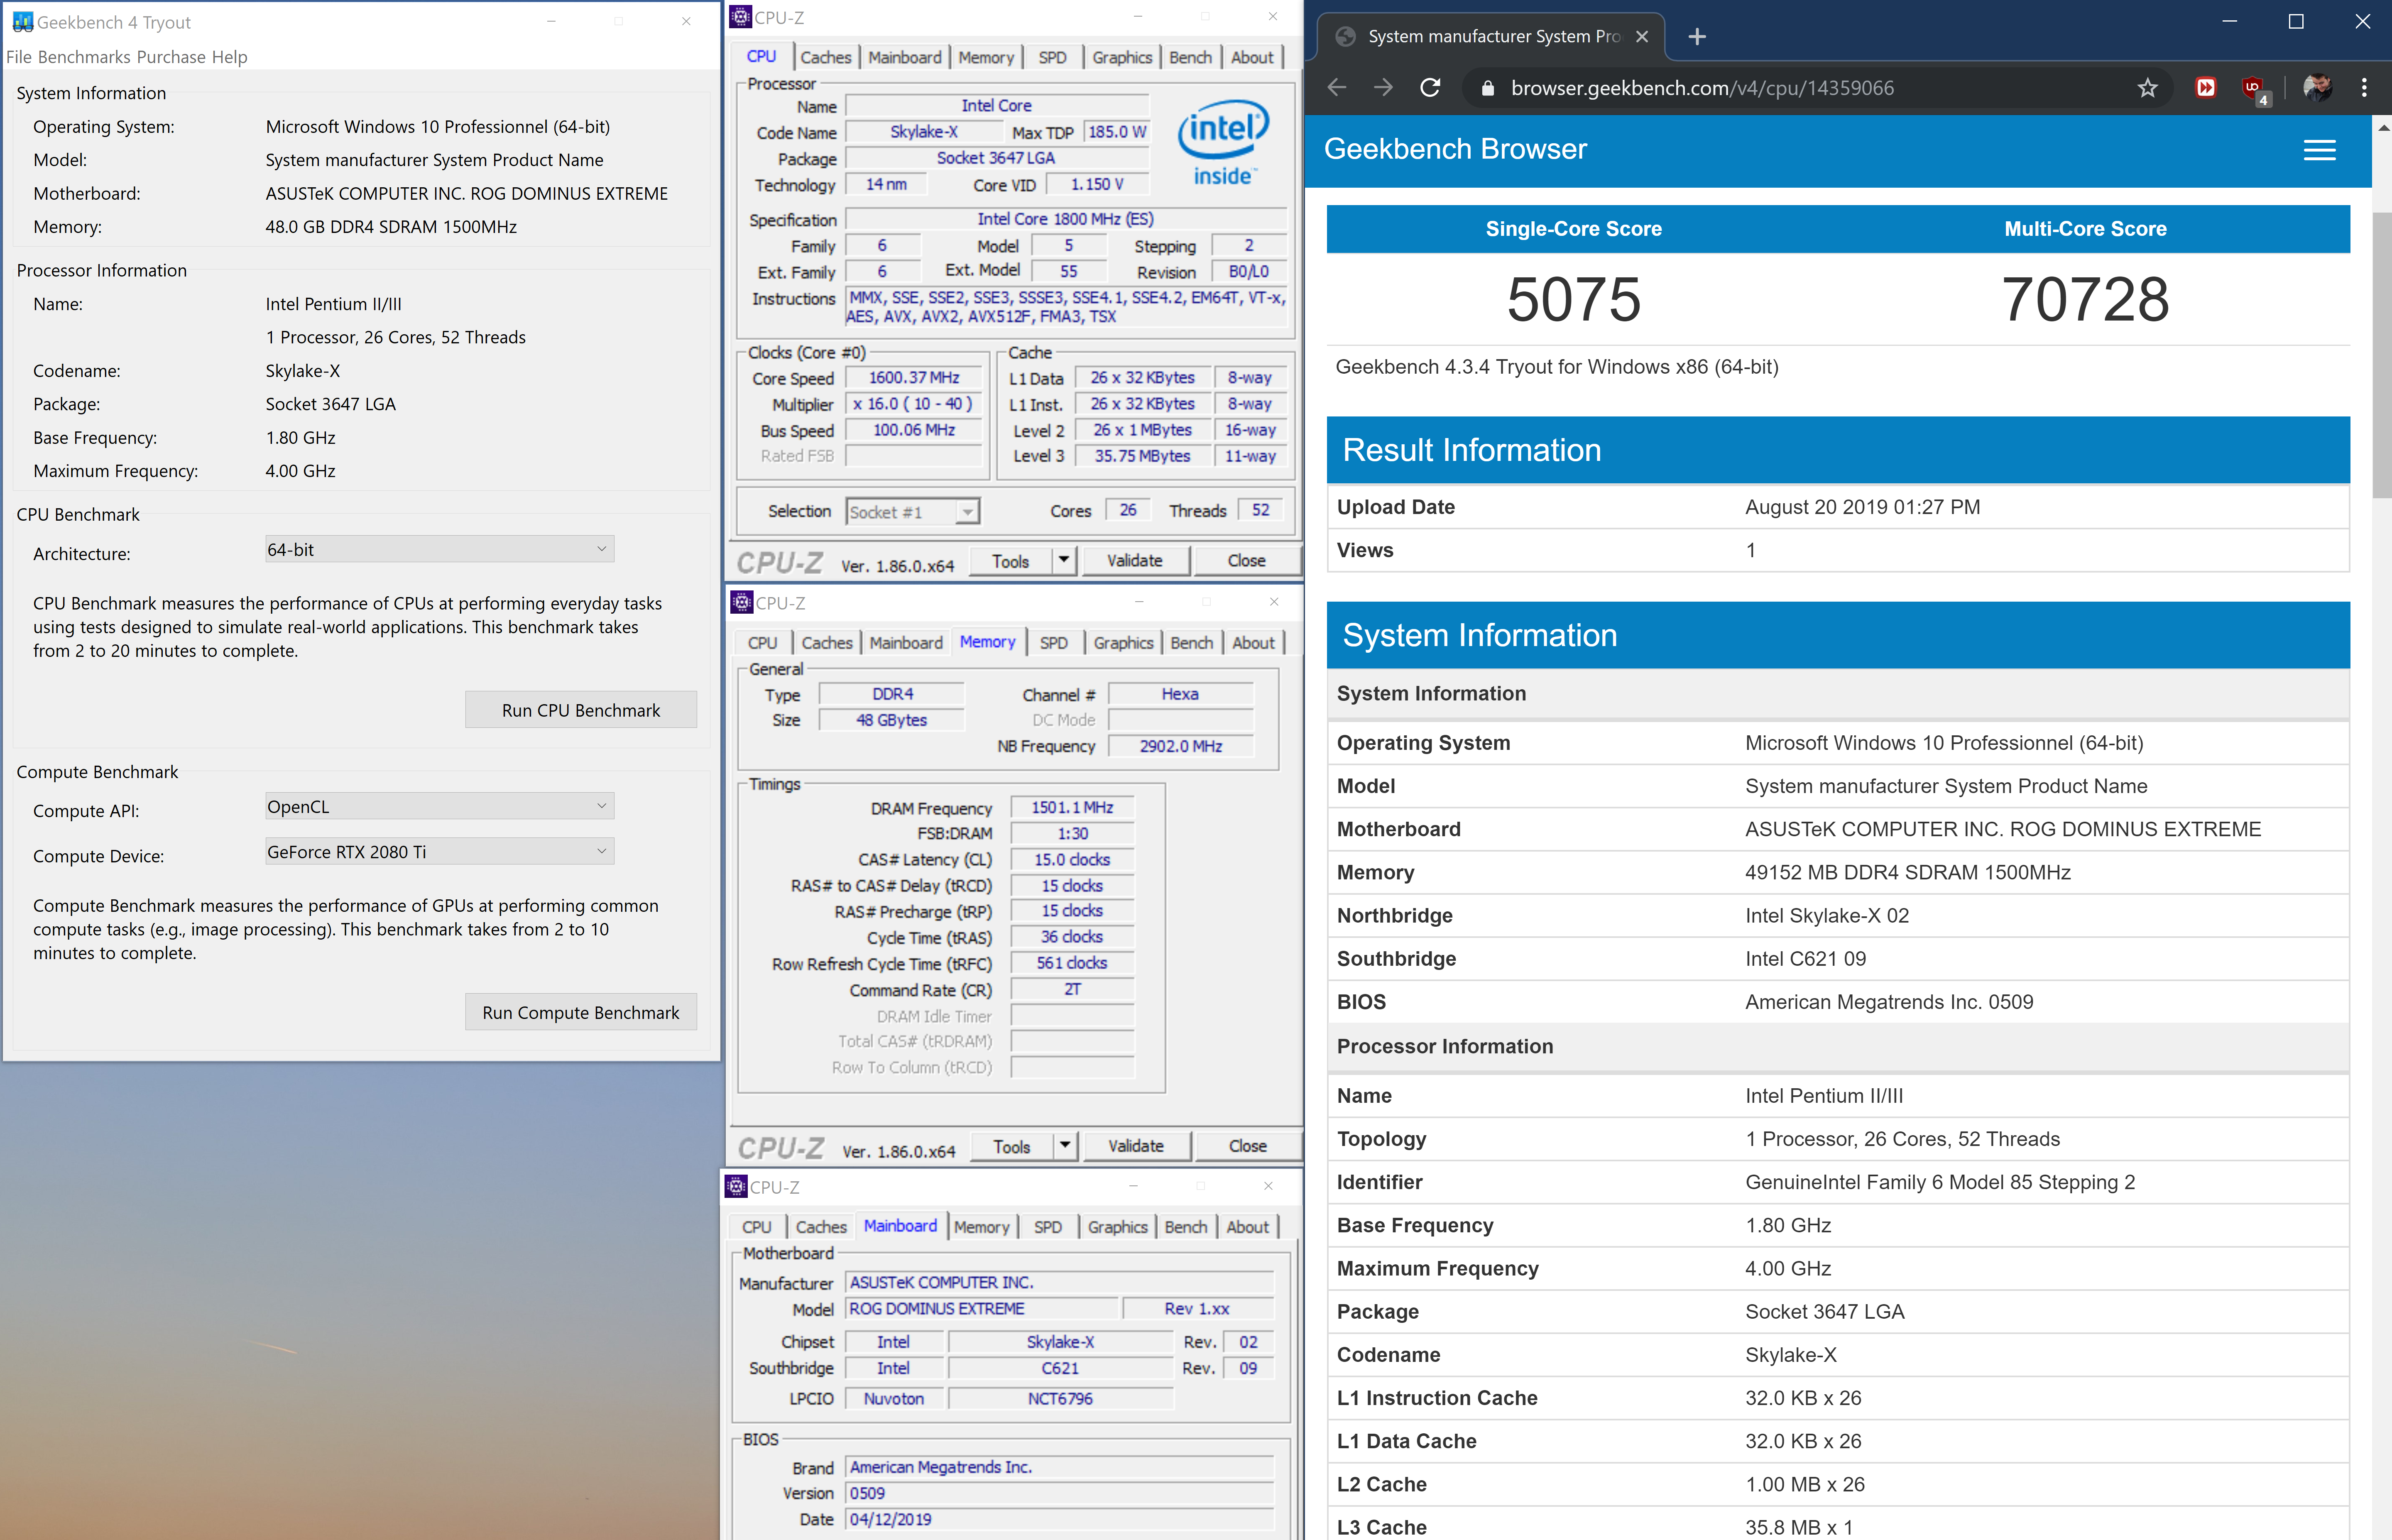The width and height of the screenshot is (2392, 1540).
Task: Select the Core Speed 1600.37 MHz value
Action: click(914, 377)
